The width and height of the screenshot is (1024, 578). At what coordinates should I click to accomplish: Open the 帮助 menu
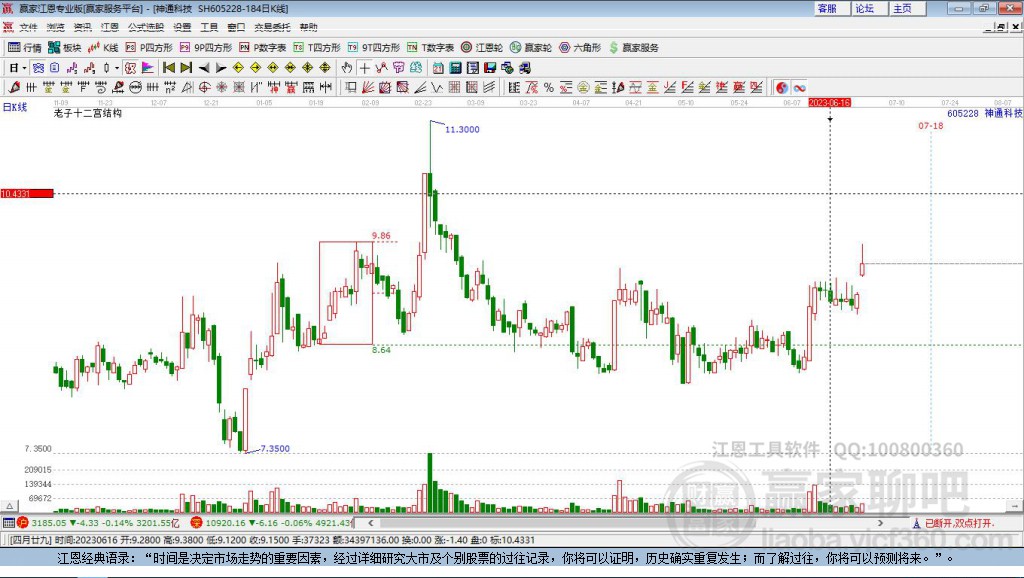[308, 27]
